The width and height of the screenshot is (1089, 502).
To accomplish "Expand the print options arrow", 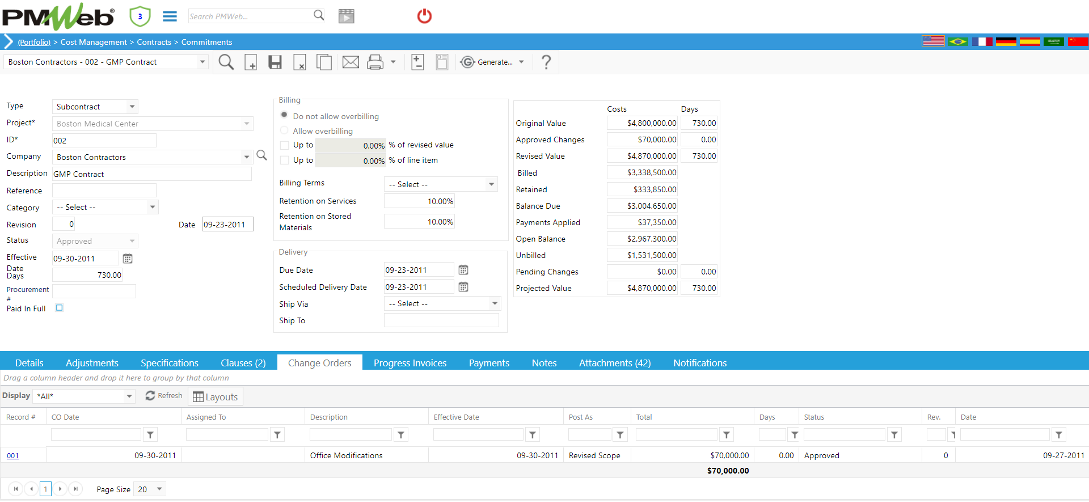I will click(x=393, y=62).
